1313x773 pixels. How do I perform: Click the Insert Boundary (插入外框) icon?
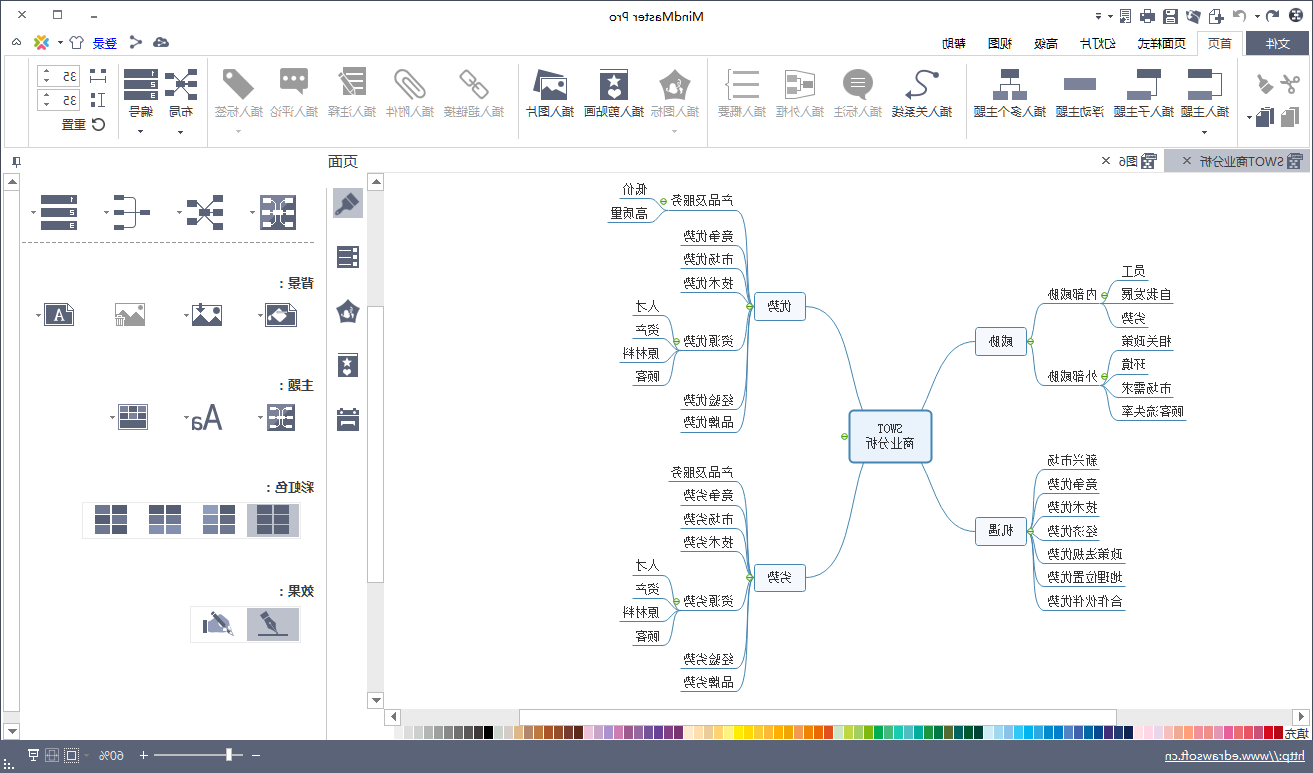click(x=799, y=85)
